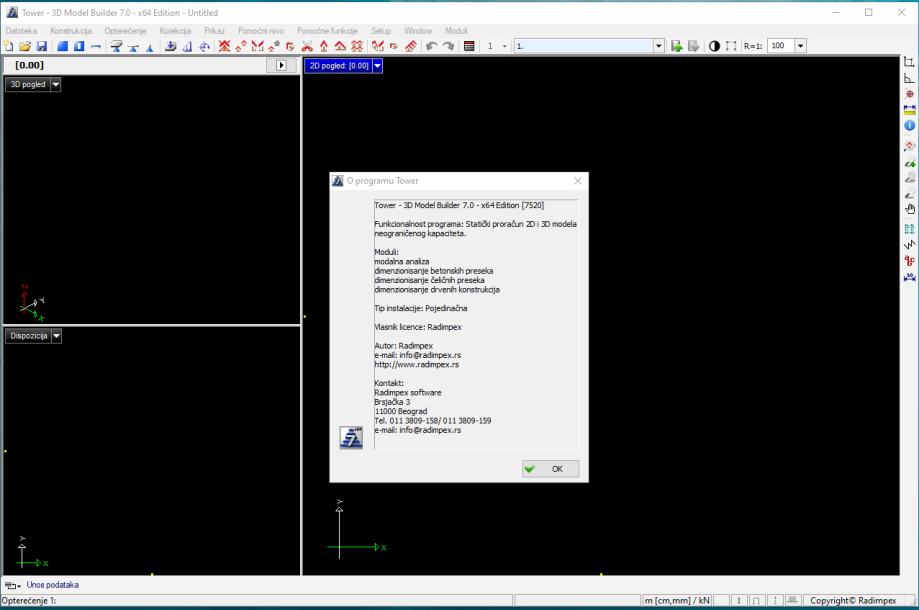Click the Redo arrow icon
The image size is (919, 610).
(448, 46)
